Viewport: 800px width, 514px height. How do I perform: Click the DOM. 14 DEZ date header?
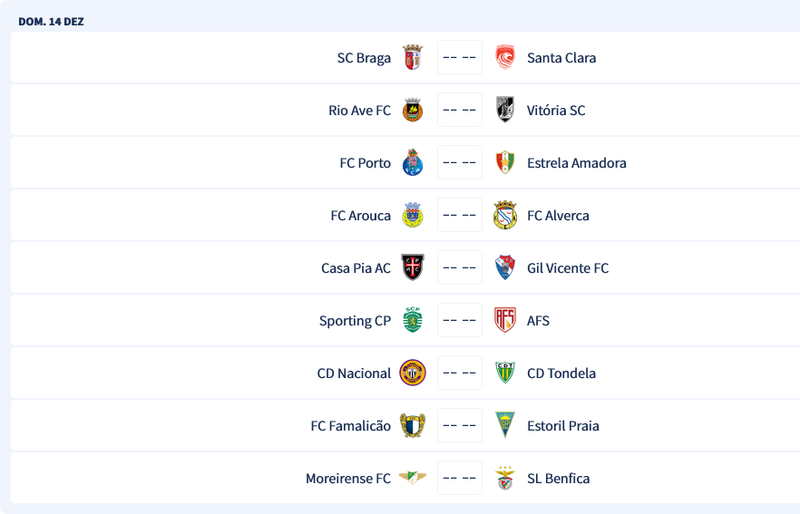click(51, 21)
